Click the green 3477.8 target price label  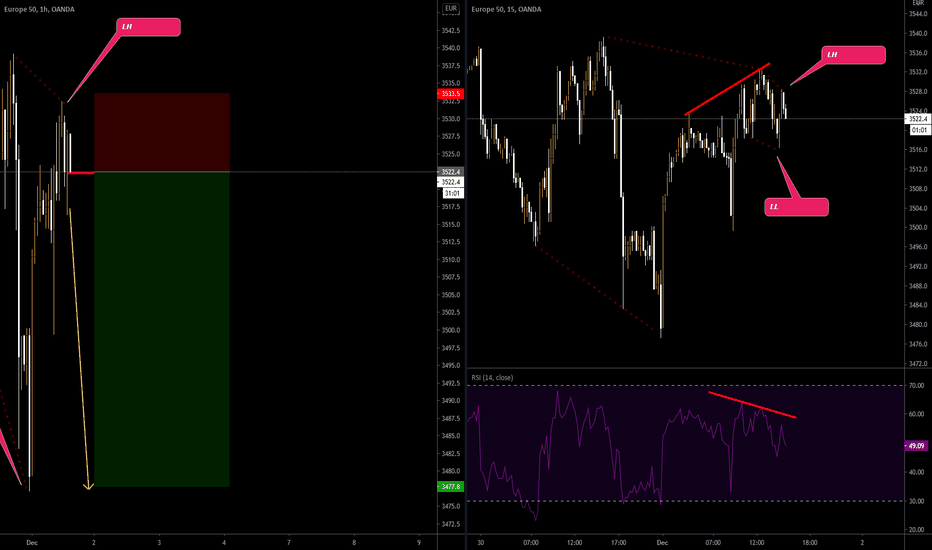click(451, 486)
